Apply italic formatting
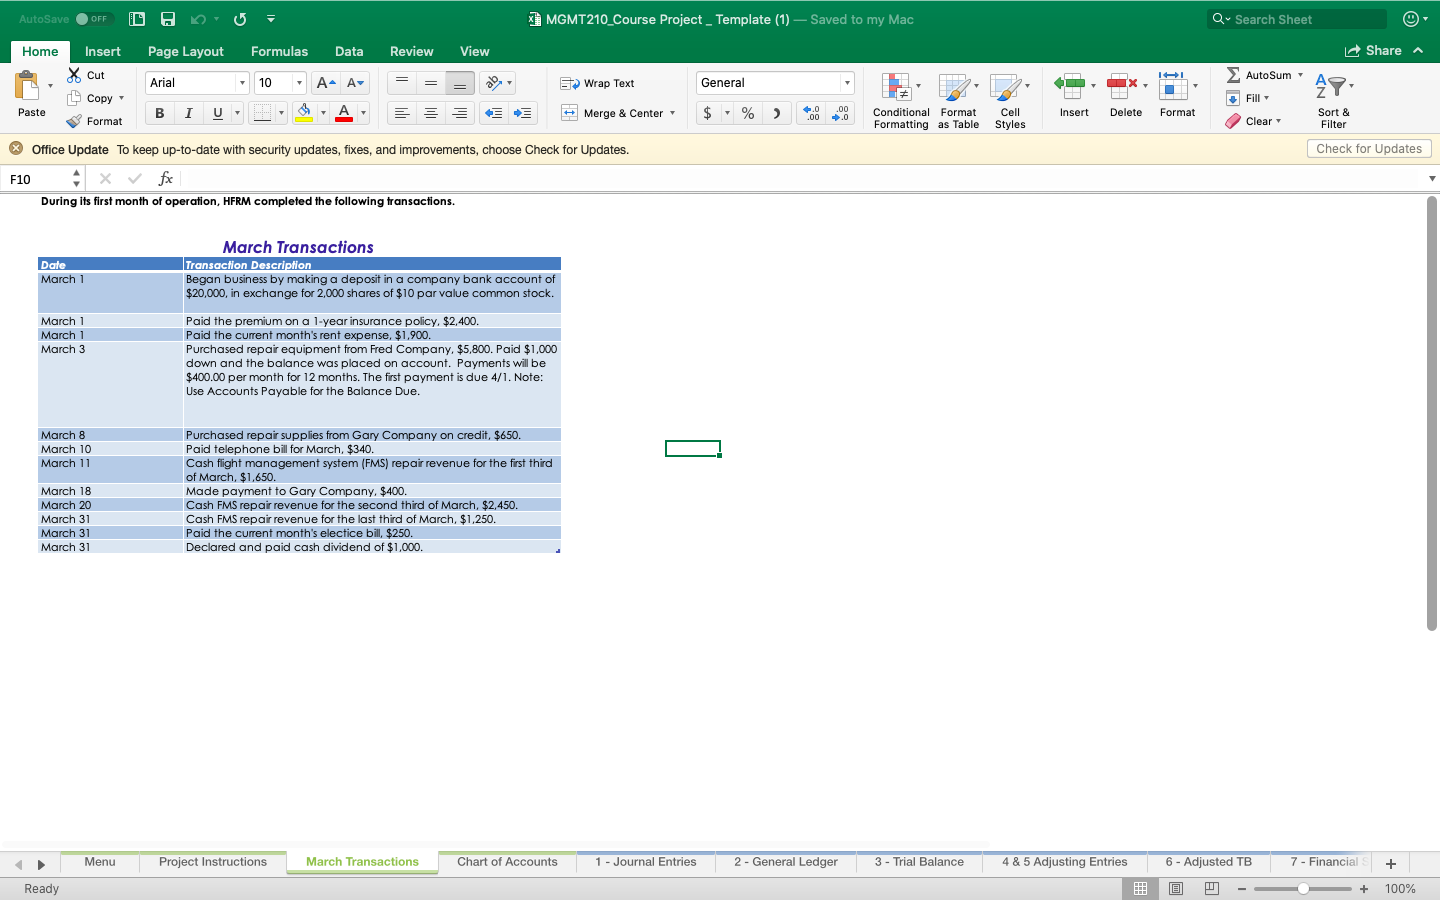 [x=188, y=112]
